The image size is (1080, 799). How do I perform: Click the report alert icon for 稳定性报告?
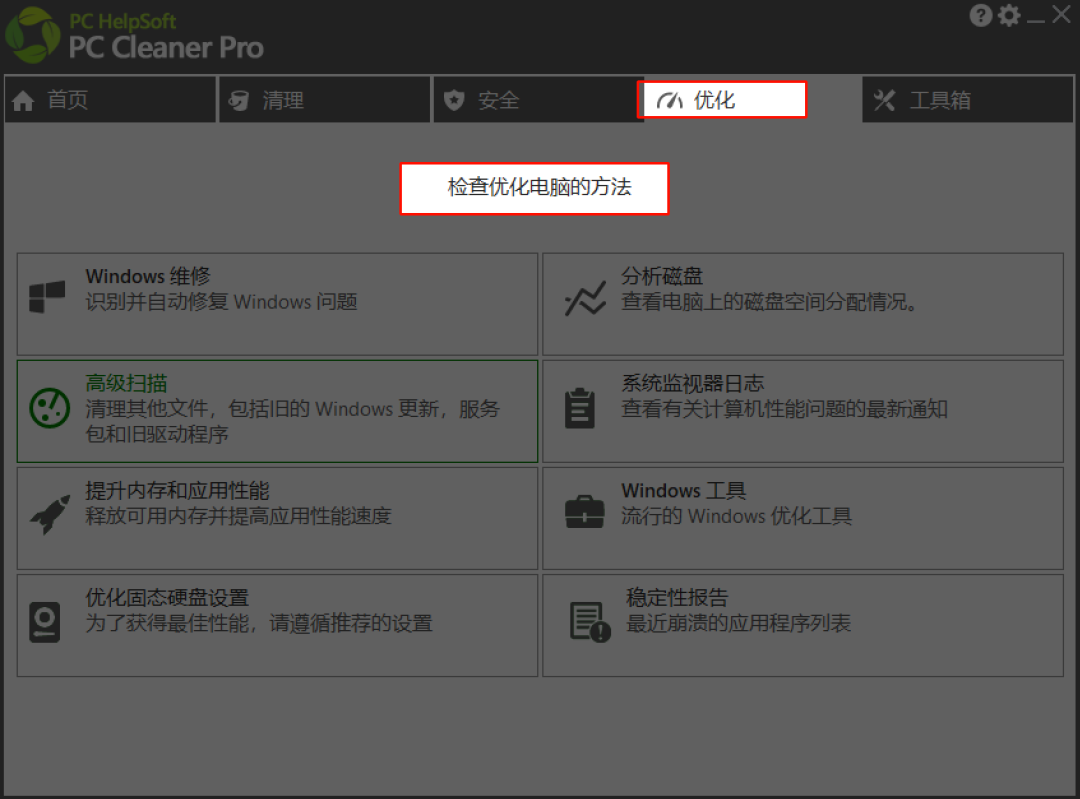click(x=590, y=622)
